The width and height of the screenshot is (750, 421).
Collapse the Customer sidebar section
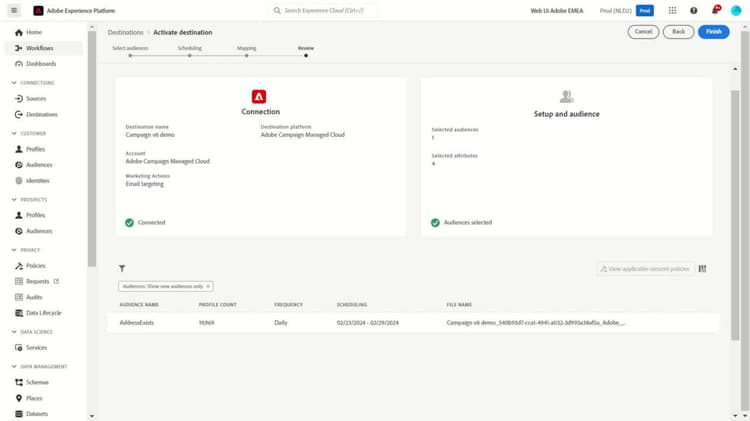pyautogui.click(x=14, y=133)
